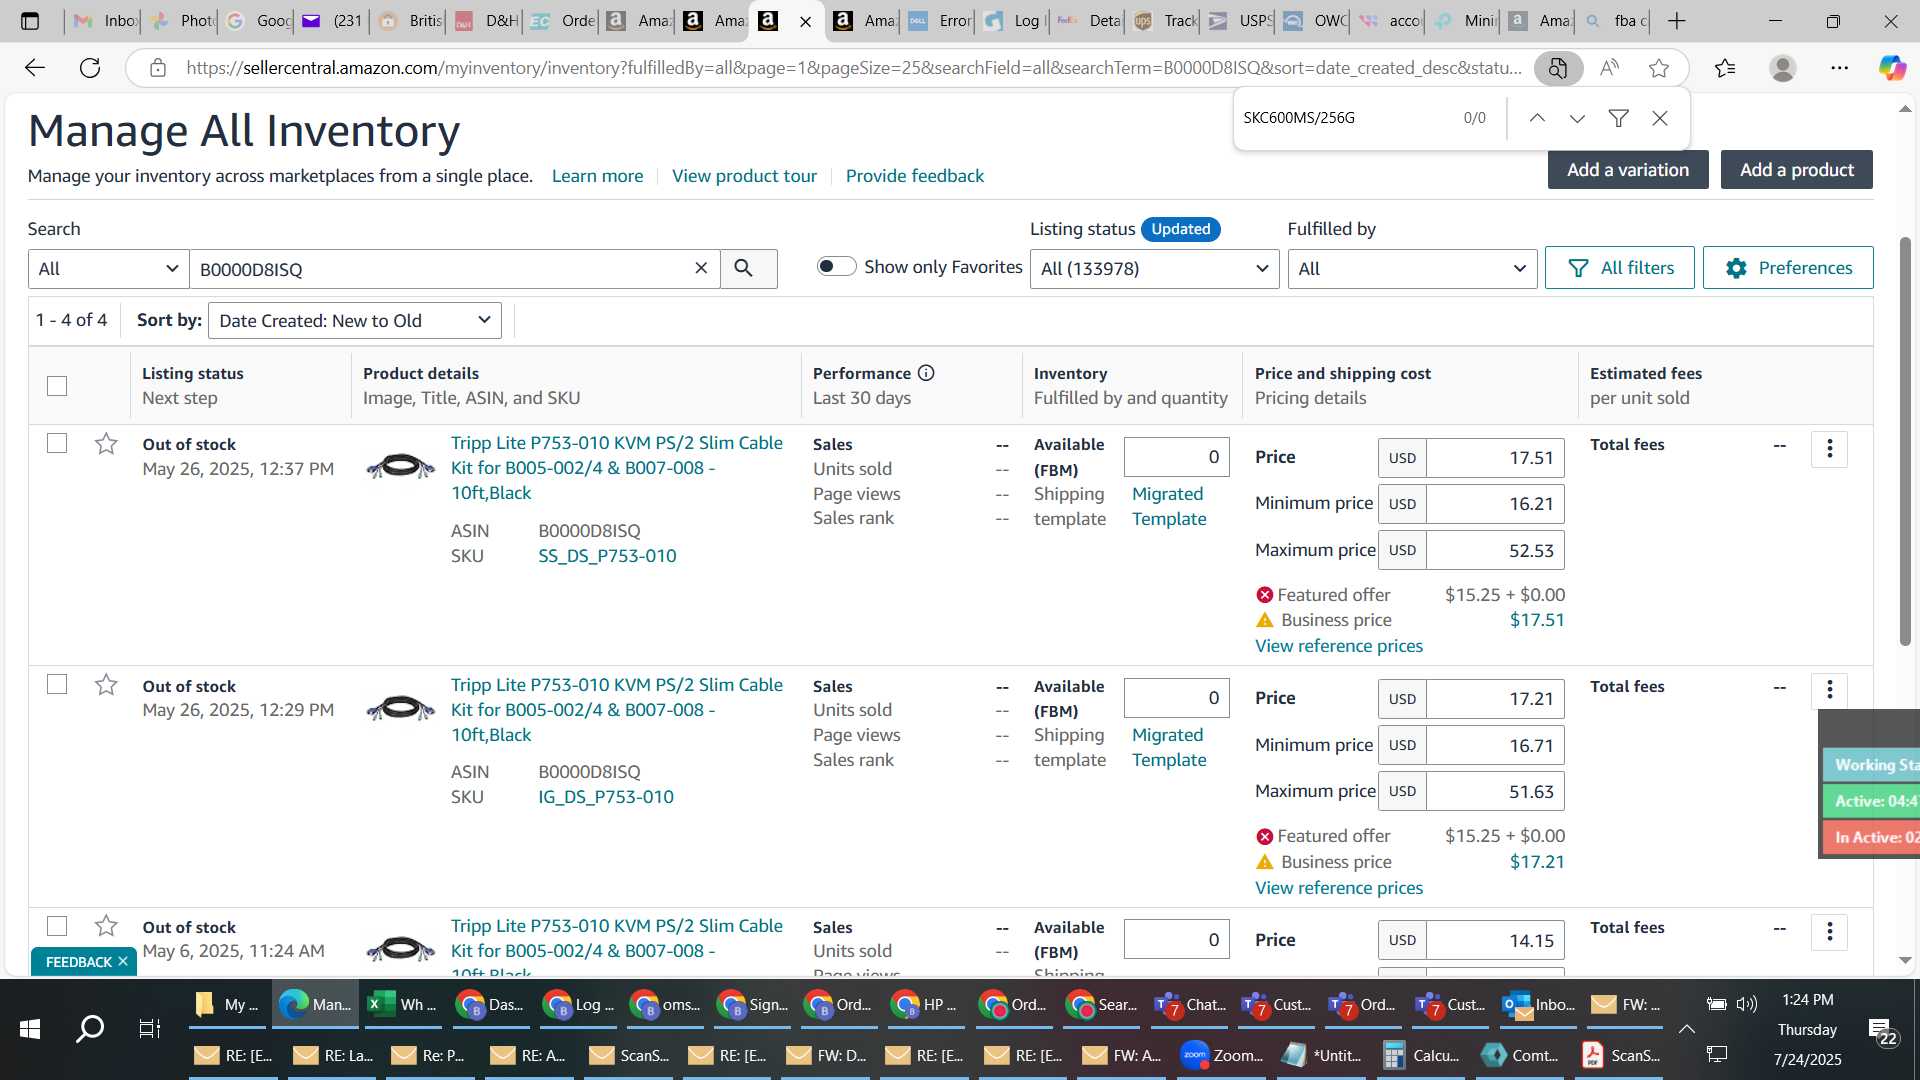Dismiss the FEEDBACK tag with its X
The width and height of the screenshot is (1920, 1080).
coord(123,961)
